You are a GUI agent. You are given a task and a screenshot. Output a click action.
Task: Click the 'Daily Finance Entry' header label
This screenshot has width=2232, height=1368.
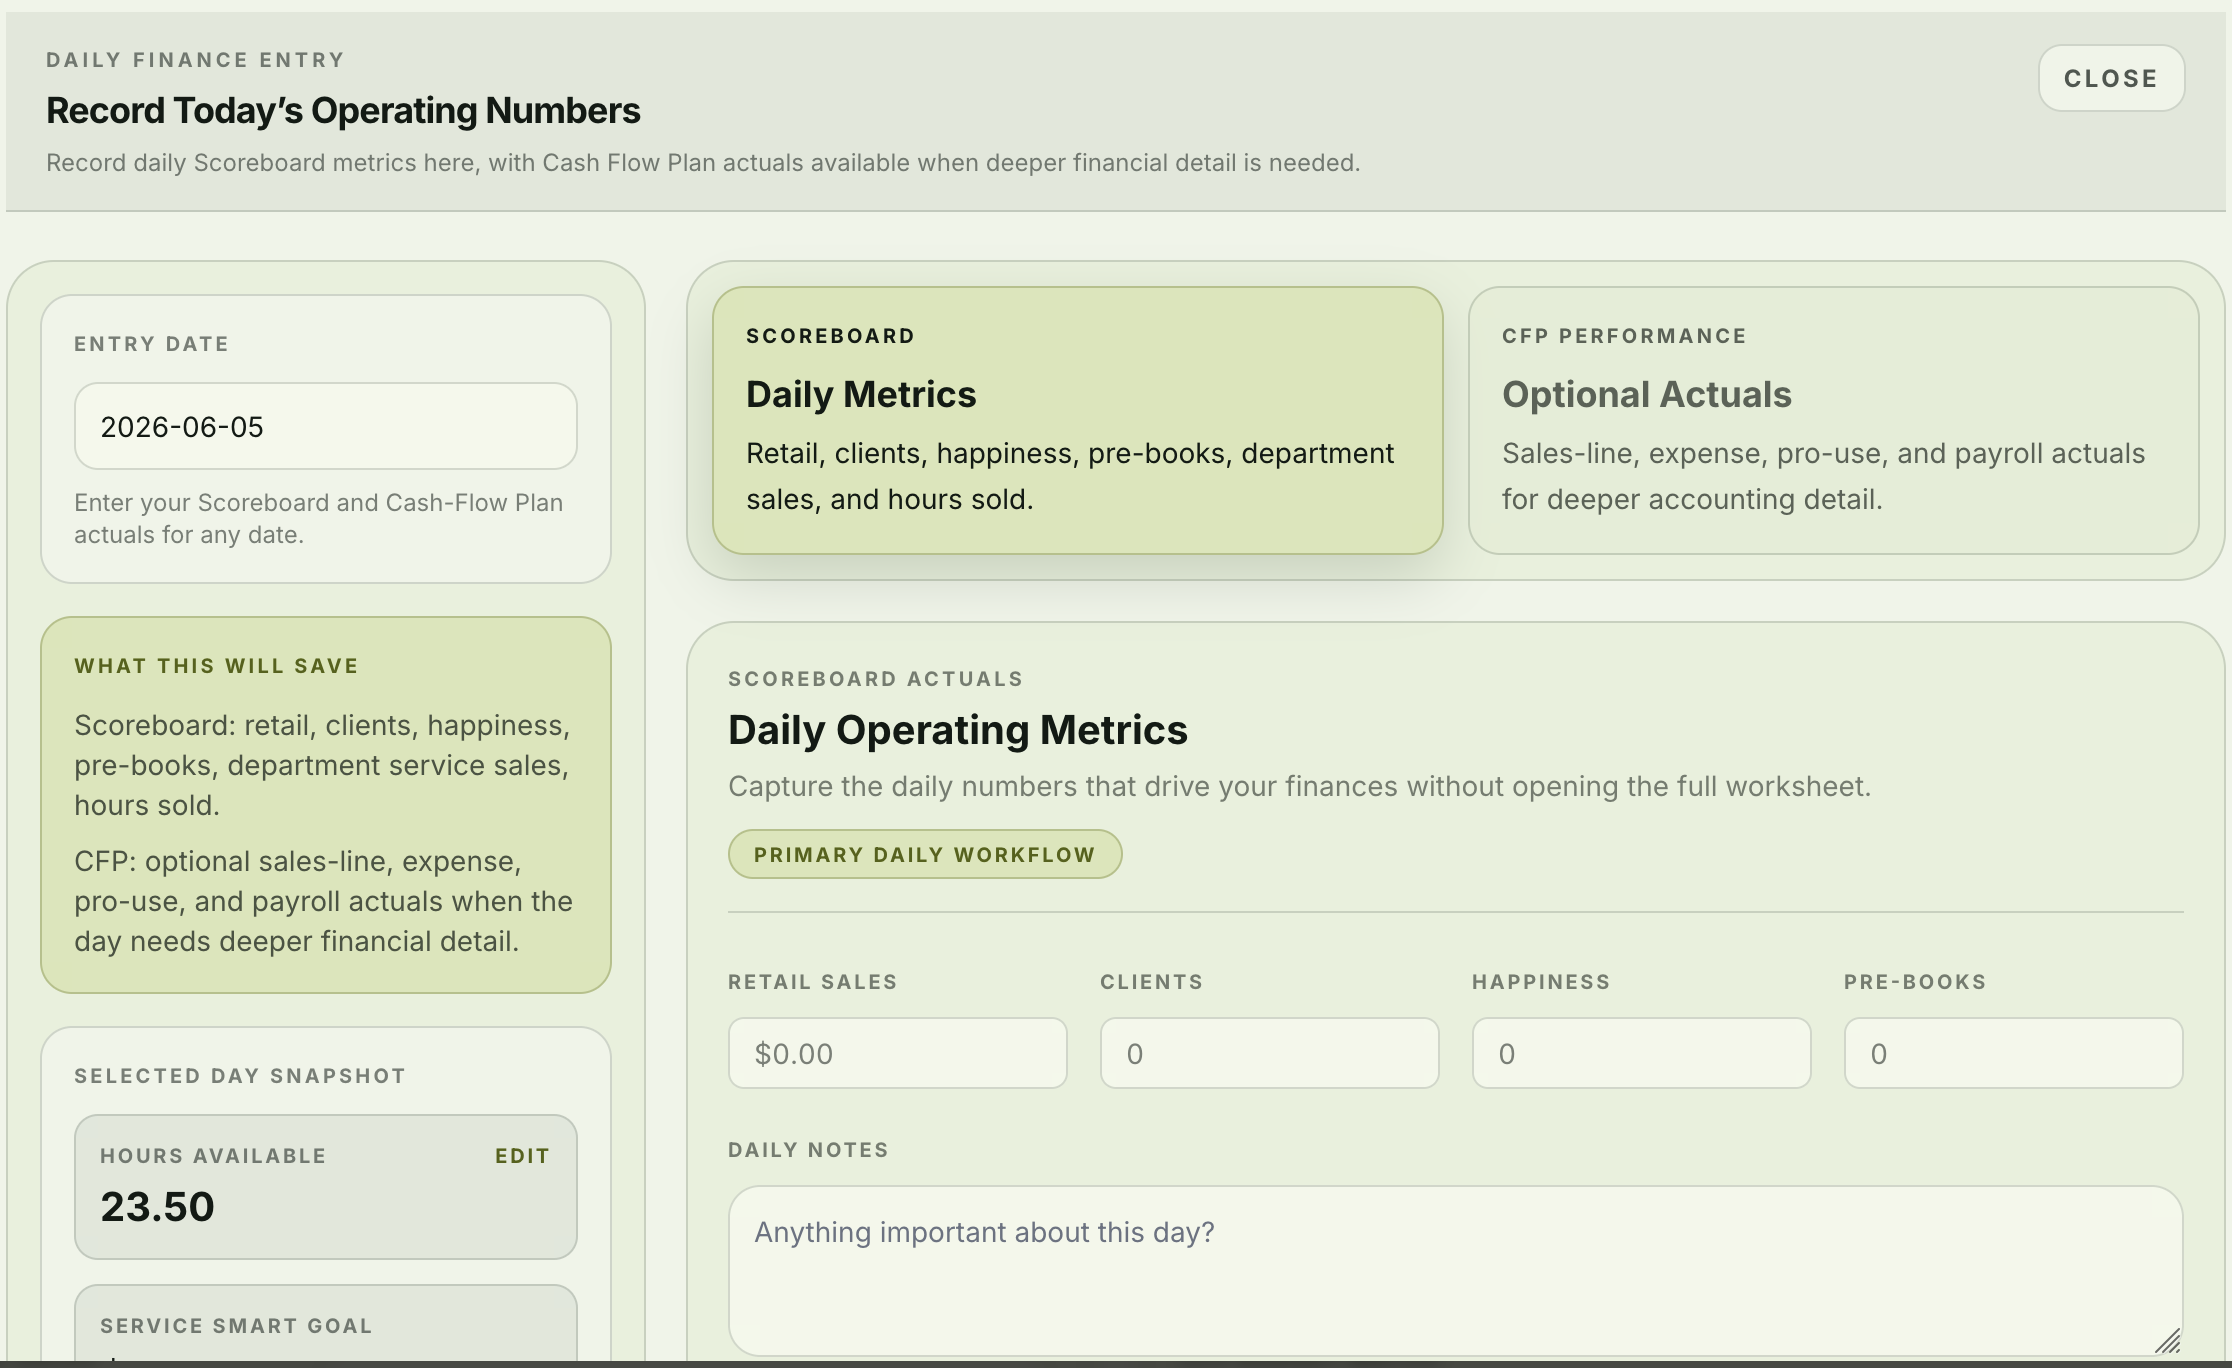[196, 60]
